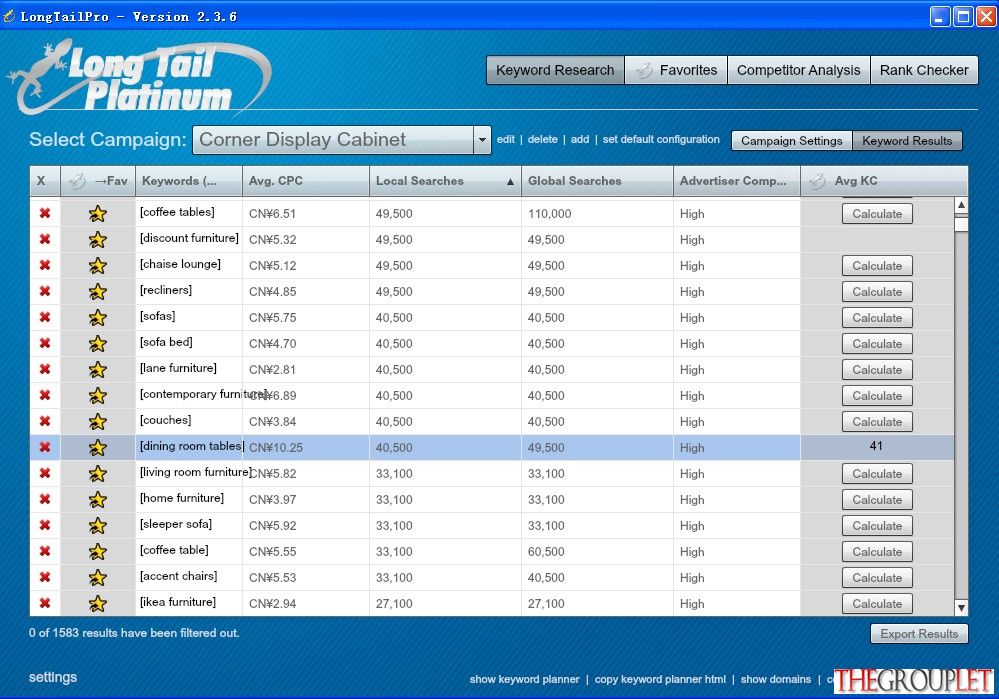
Task: Click show keyword planner link
Action: [x=524, y=679]
